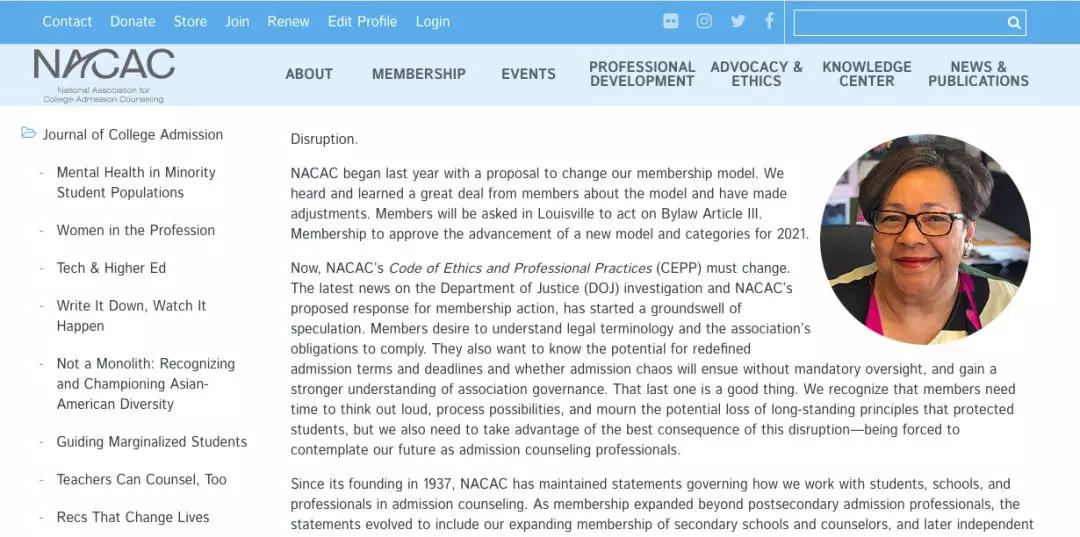Screen dimensions: 1080x537
Task: Collapse the Journal of College Admission folder
Action: pos(29,134)
